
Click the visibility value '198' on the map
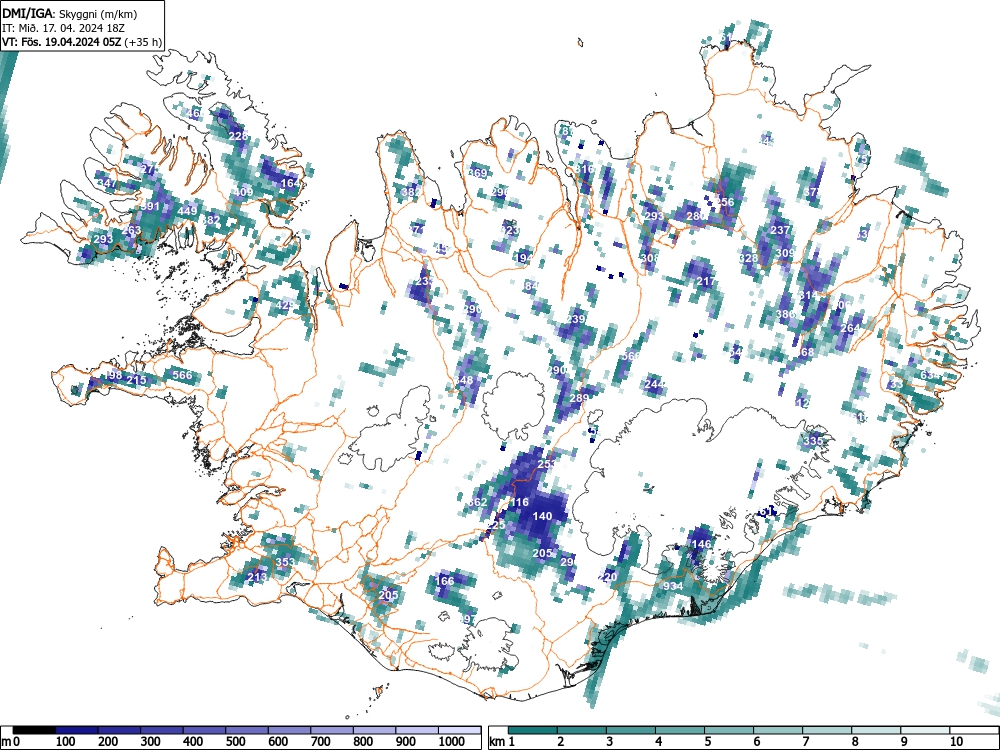[112, 375]
